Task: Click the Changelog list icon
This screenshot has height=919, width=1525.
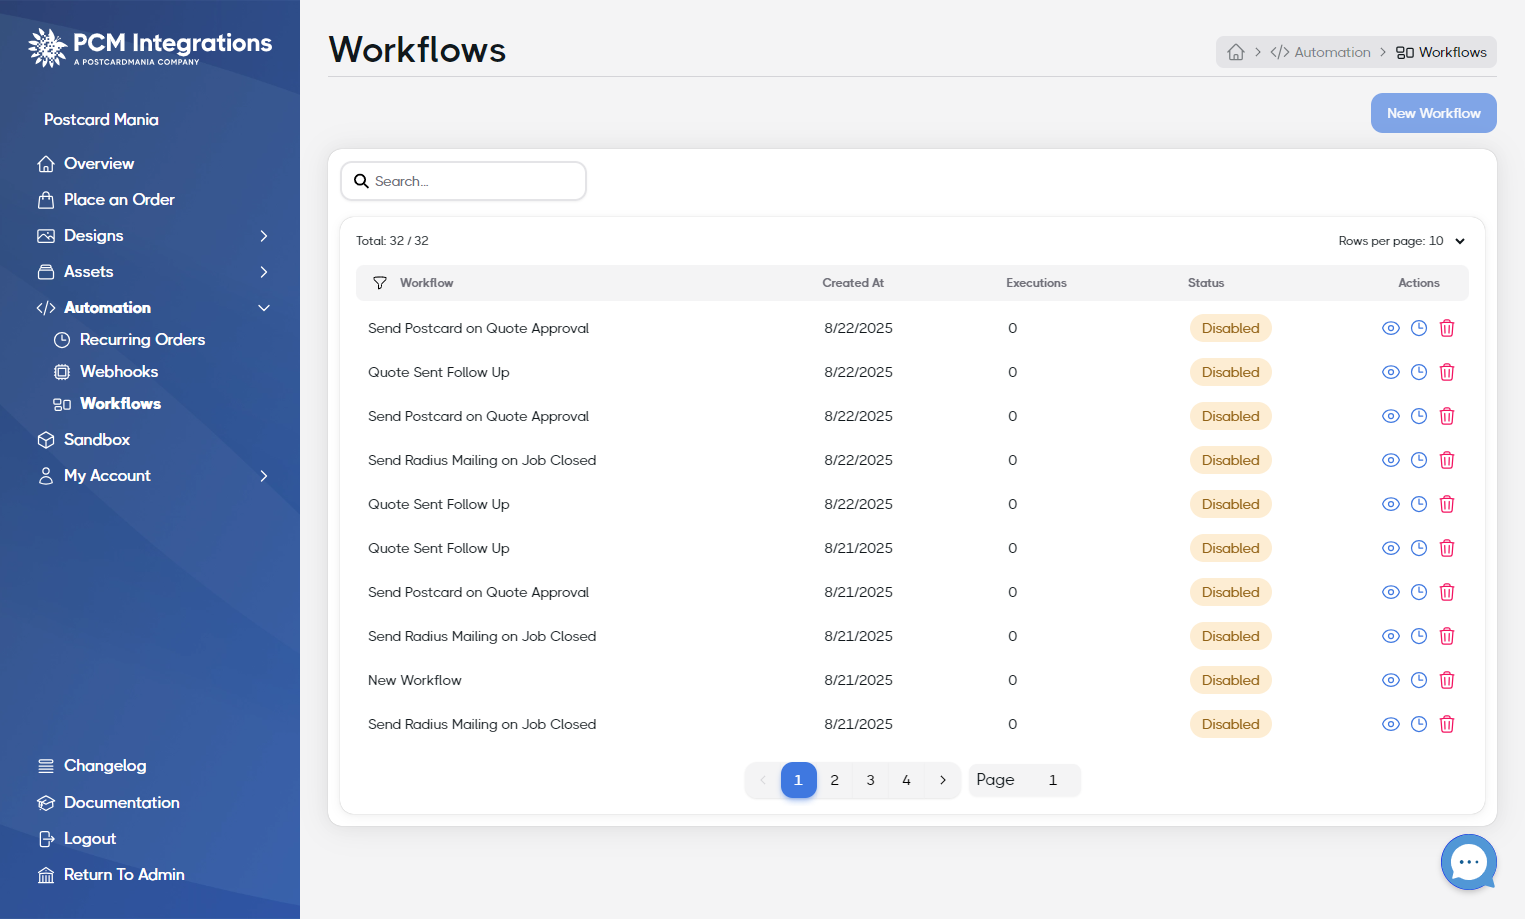Action: click(x=46, y=766)
